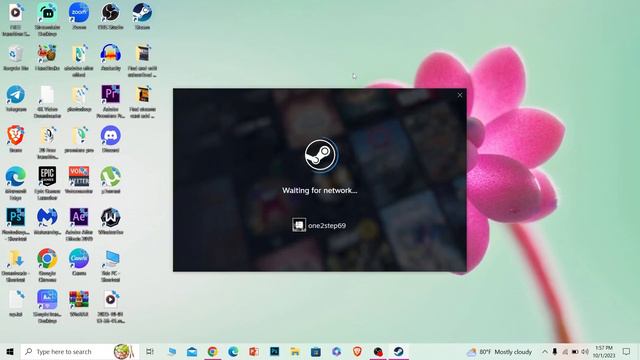Launch Google Chrome from the desktop
This screenshot has height=360, width=640.
(47, 265)
